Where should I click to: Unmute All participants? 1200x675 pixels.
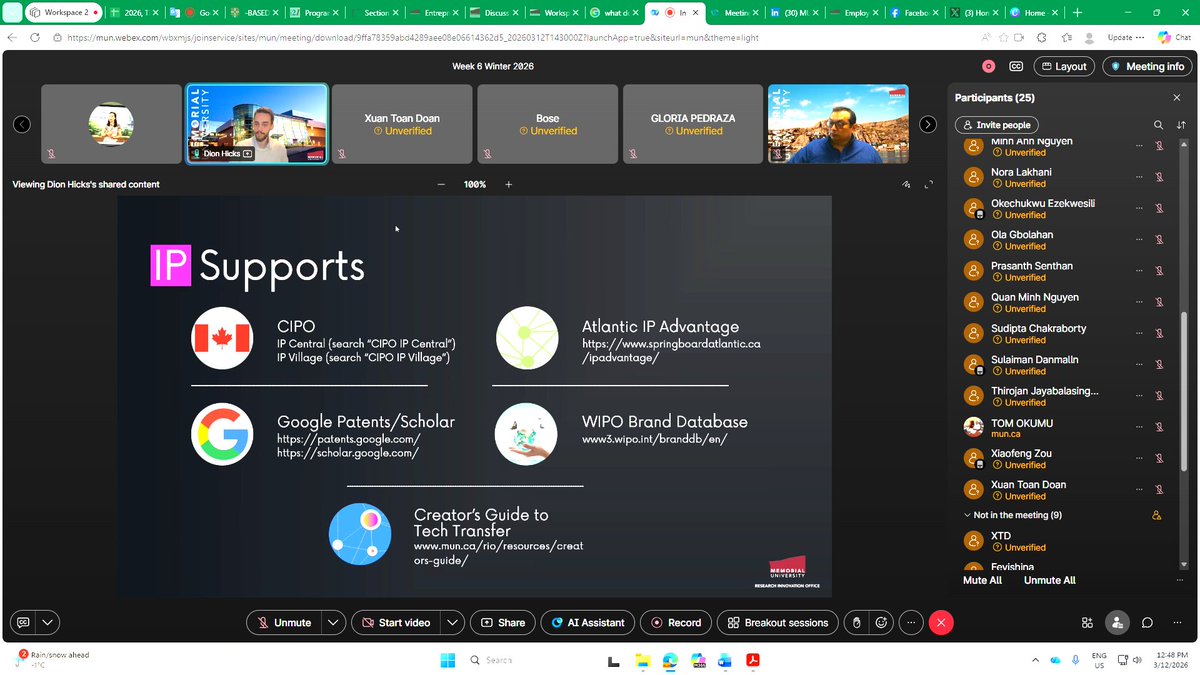1049,580
